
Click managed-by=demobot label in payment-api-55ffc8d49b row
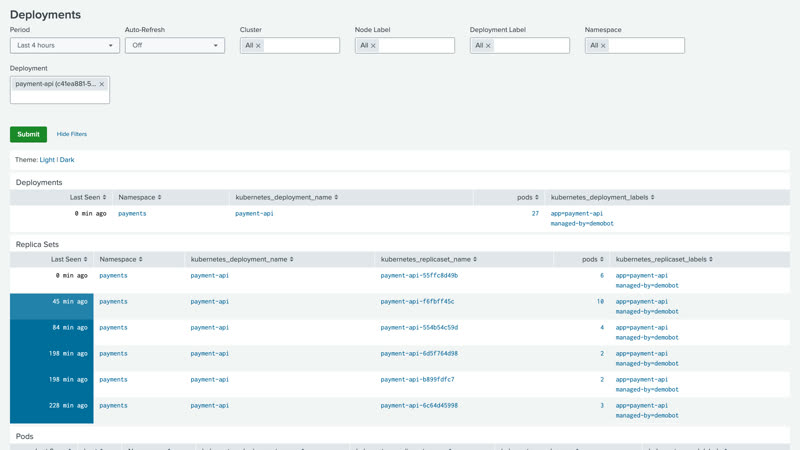click(647, 286)
